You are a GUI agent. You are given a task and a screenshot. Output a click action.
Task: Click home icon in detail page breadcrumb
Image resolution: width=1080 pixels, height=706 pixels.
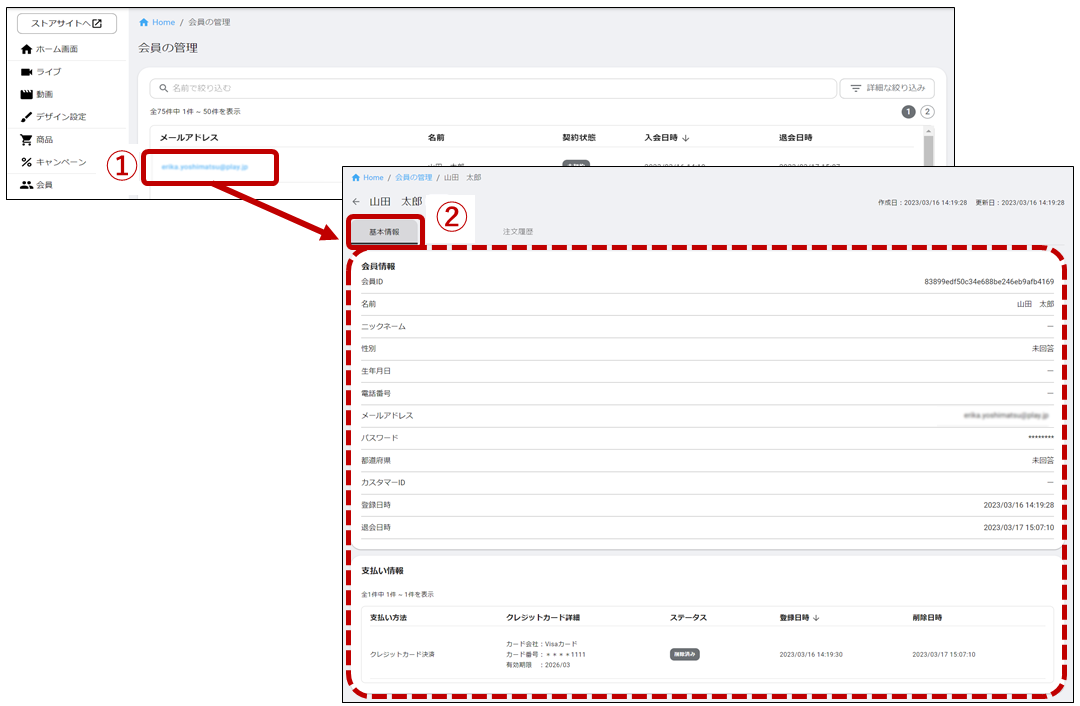click(356, 178)
